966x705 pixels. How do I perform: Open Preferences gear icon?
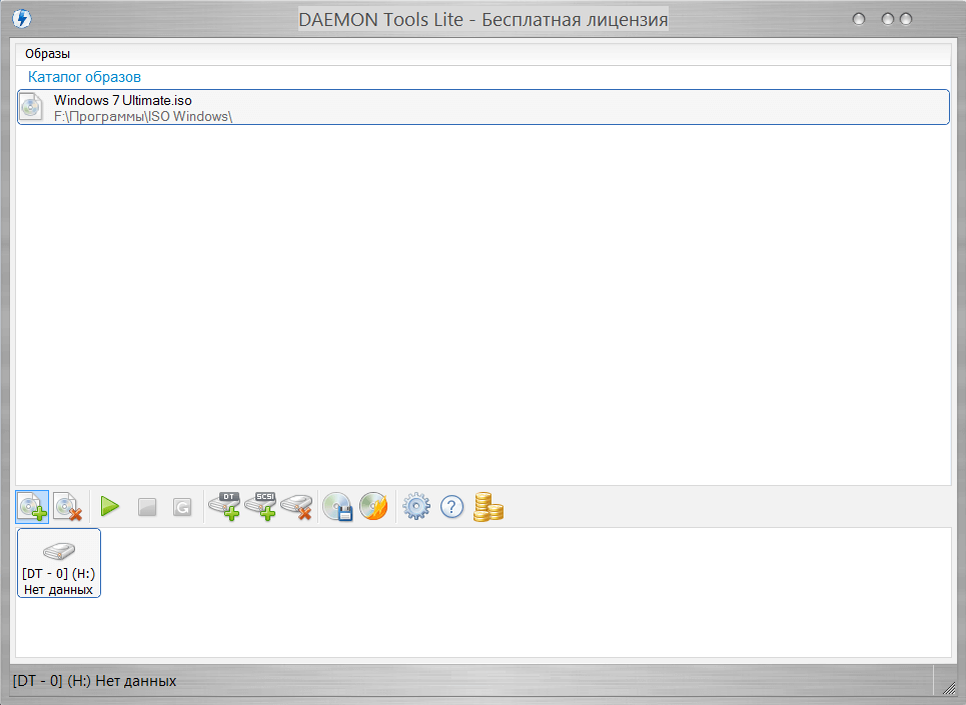point(416,507)
